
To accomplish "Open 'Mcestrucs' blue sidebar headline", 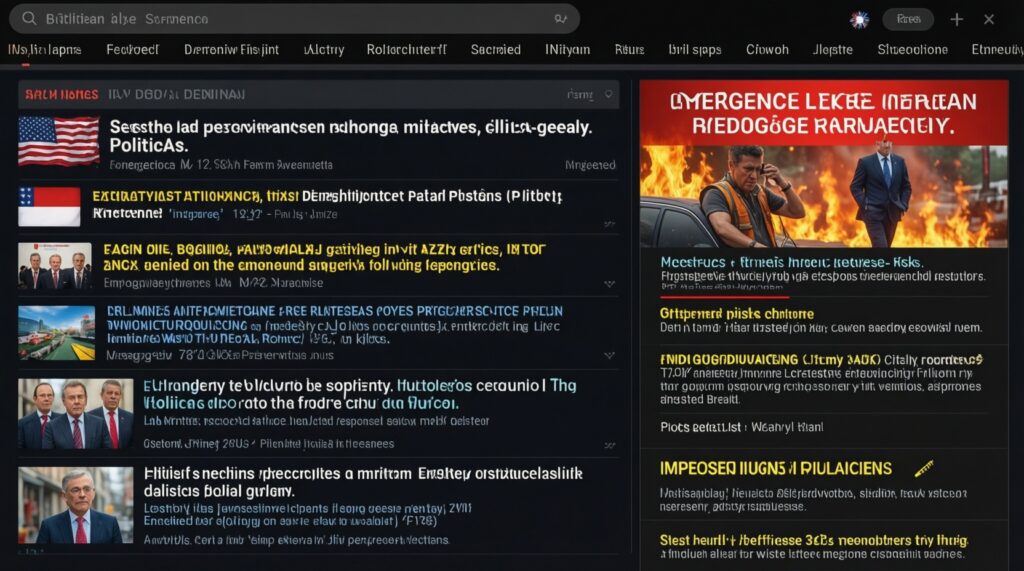I will click(792, 263).
